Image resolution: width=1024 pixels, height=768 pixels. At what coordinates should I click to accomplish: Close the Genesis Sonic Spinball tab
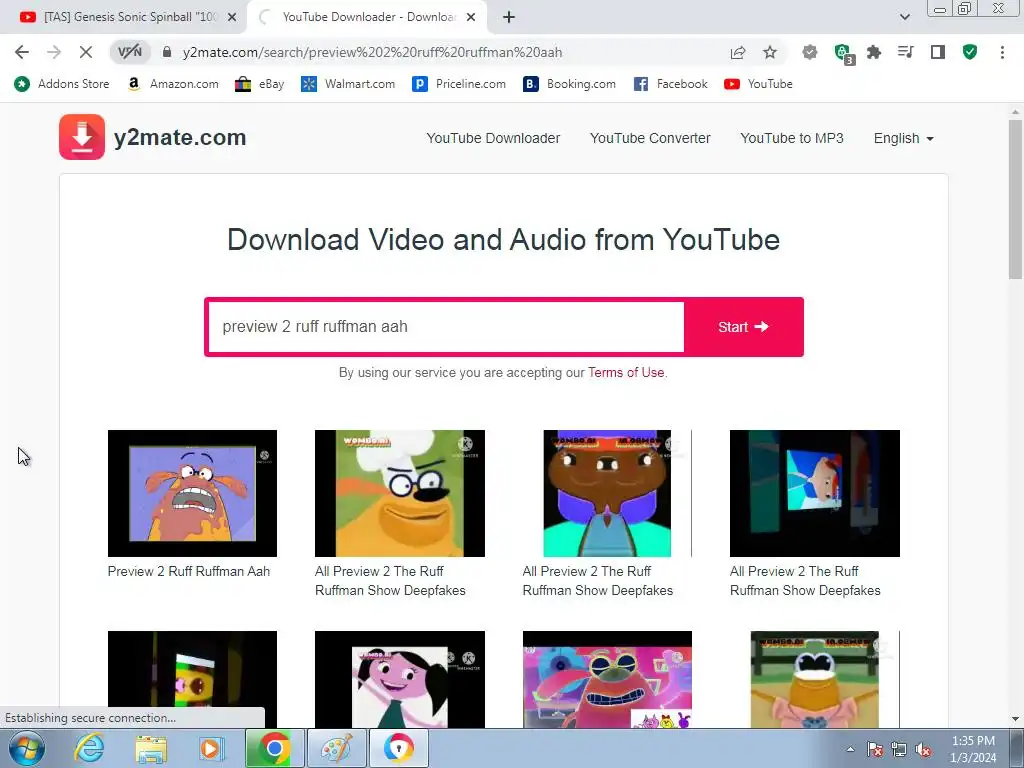tap(232, 18)
